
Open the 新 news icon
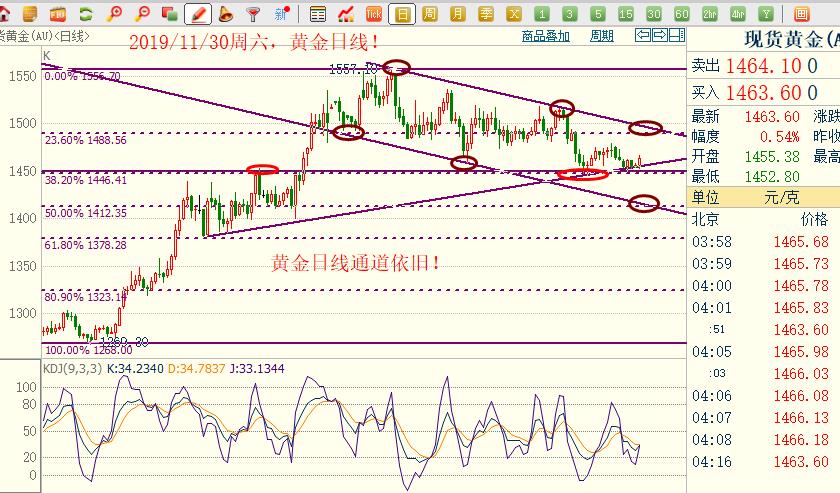(x=282, y=14)
